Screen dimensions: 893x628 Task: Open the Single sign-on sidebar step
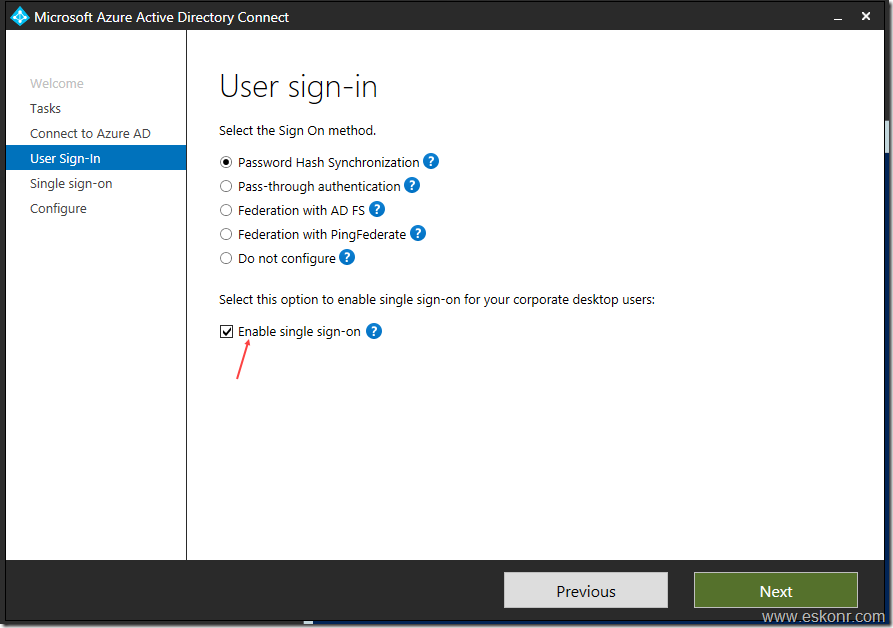point(71,183)
